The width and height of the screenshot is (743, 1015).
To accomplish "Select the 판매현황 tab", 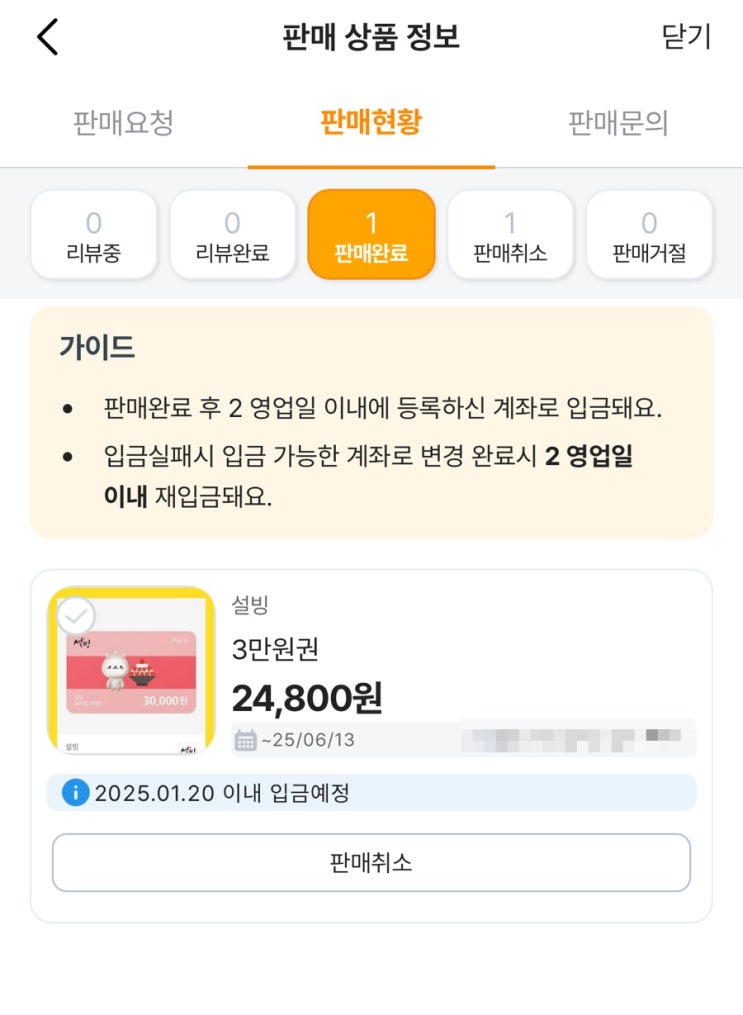I will point(371,122).
